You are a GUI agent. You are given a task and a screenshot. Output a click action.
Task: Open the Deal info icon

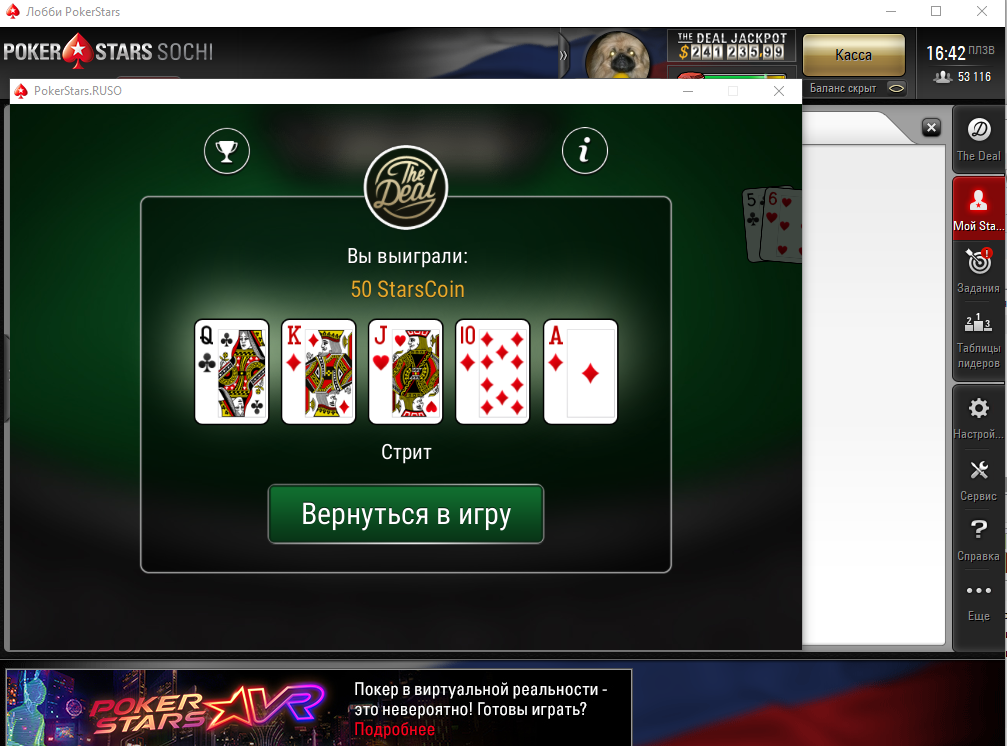coord(584,151)
